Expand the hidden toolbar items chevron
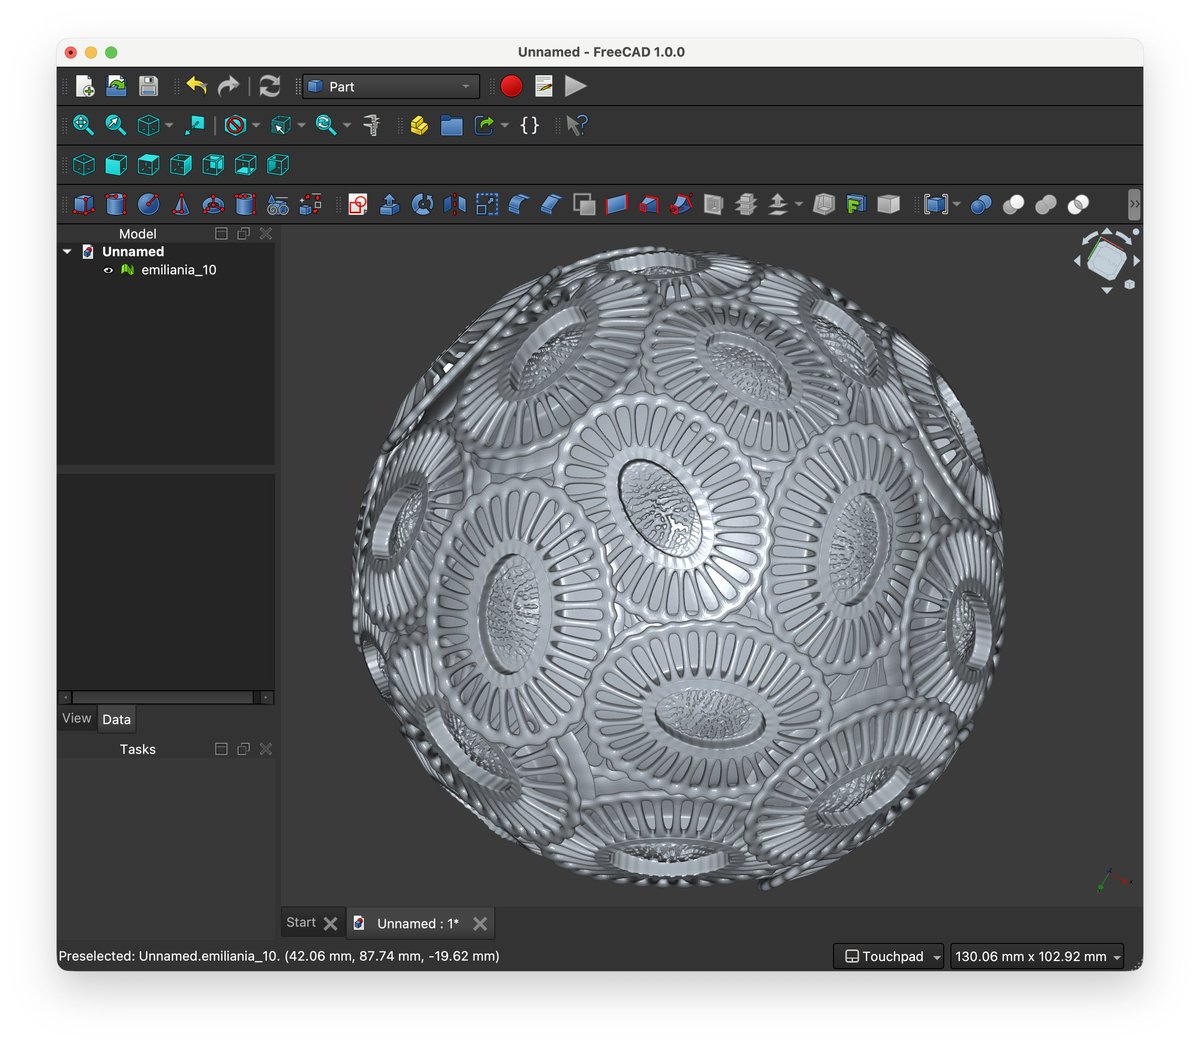1200x1046 pixels. coord(1134,204)
